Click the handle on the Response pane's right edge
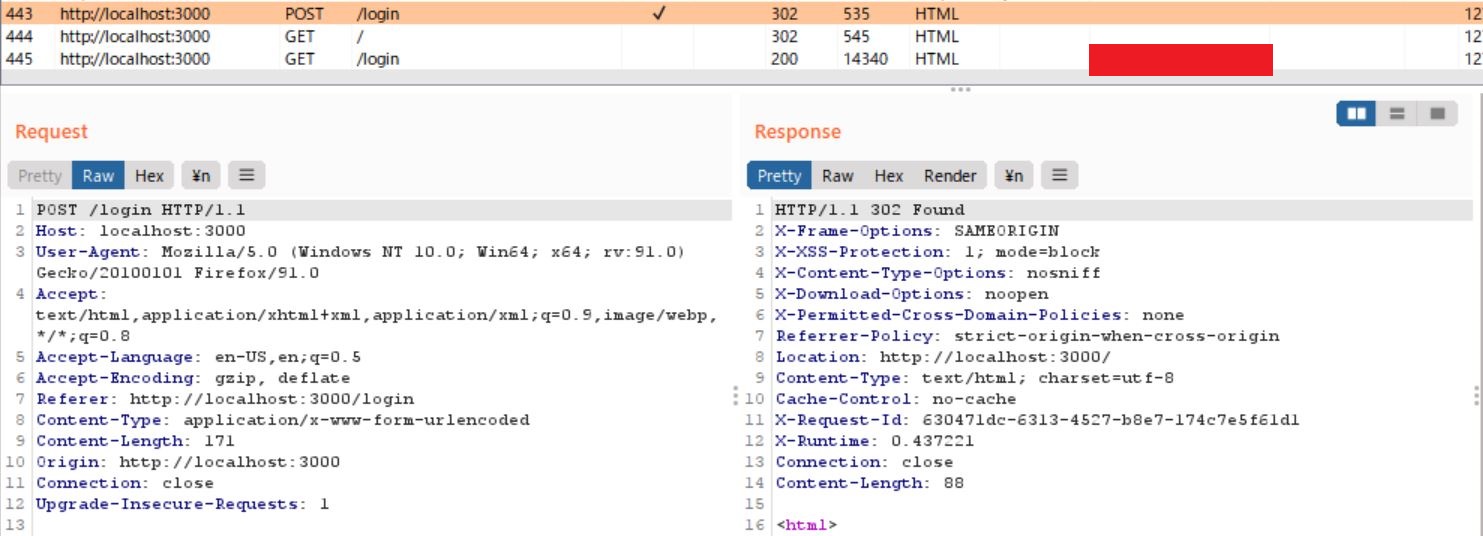Image resolution: width=1483 pixels, height=536 pixels. coord(1476,396)
